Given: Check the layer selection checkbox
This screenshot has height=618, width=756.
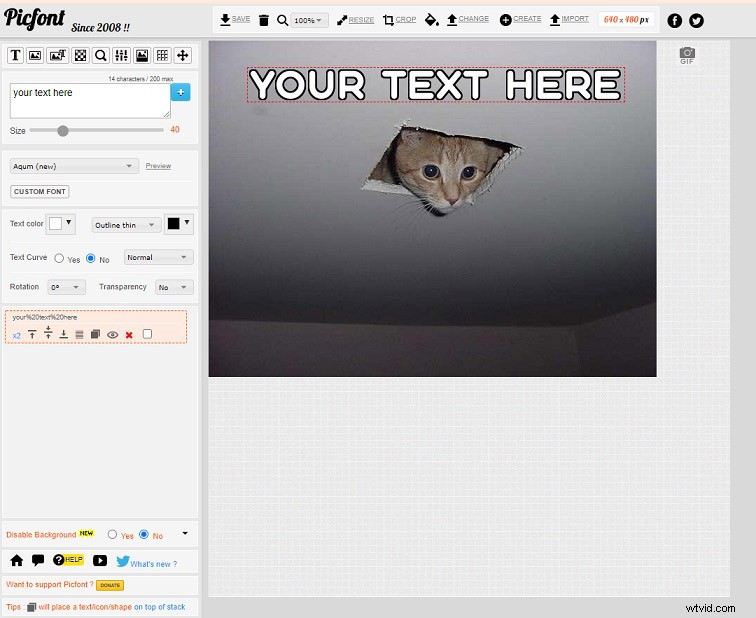Looking at the screenshot, I should pos(148,334).
